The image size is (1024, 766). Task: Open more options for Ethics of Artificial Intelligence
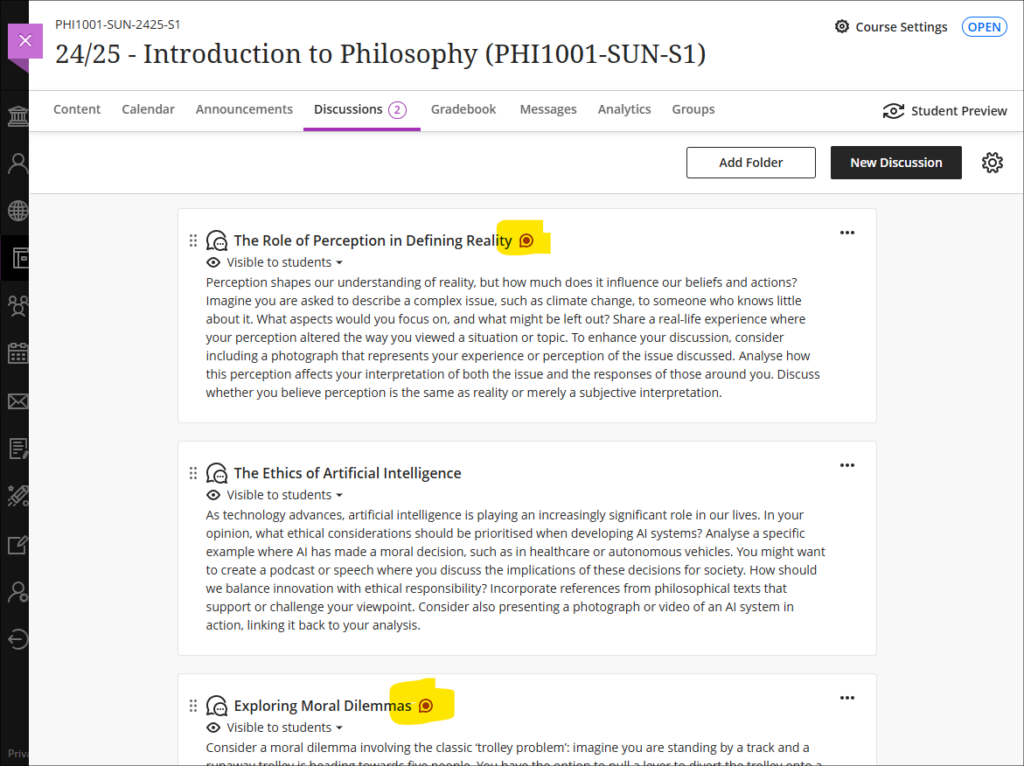(x=847, y=466)
